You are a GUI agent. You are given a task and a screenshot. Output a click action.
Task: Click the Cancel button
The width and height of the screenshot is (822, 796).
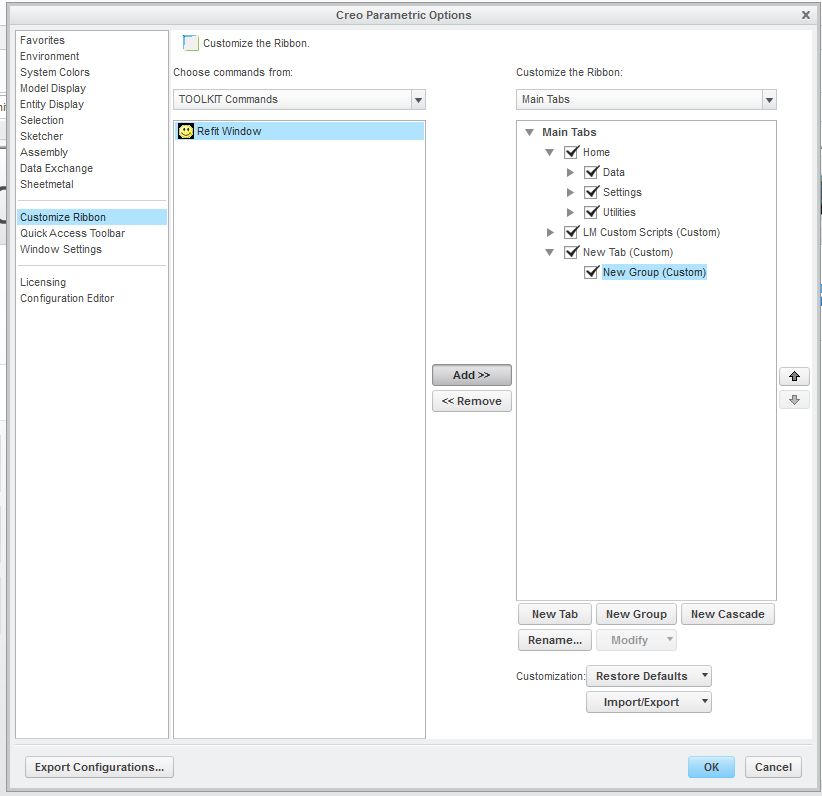coord(773,767)
